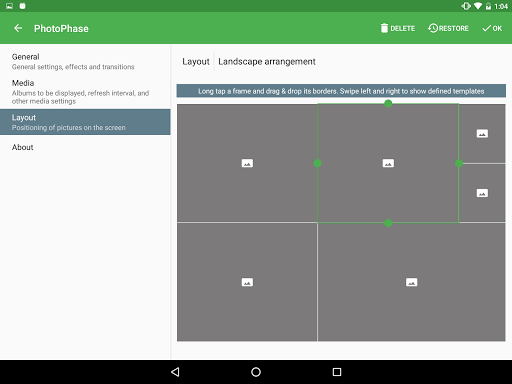
Task: Select the Layout sidebar item
Action: (x=85, y=122)
